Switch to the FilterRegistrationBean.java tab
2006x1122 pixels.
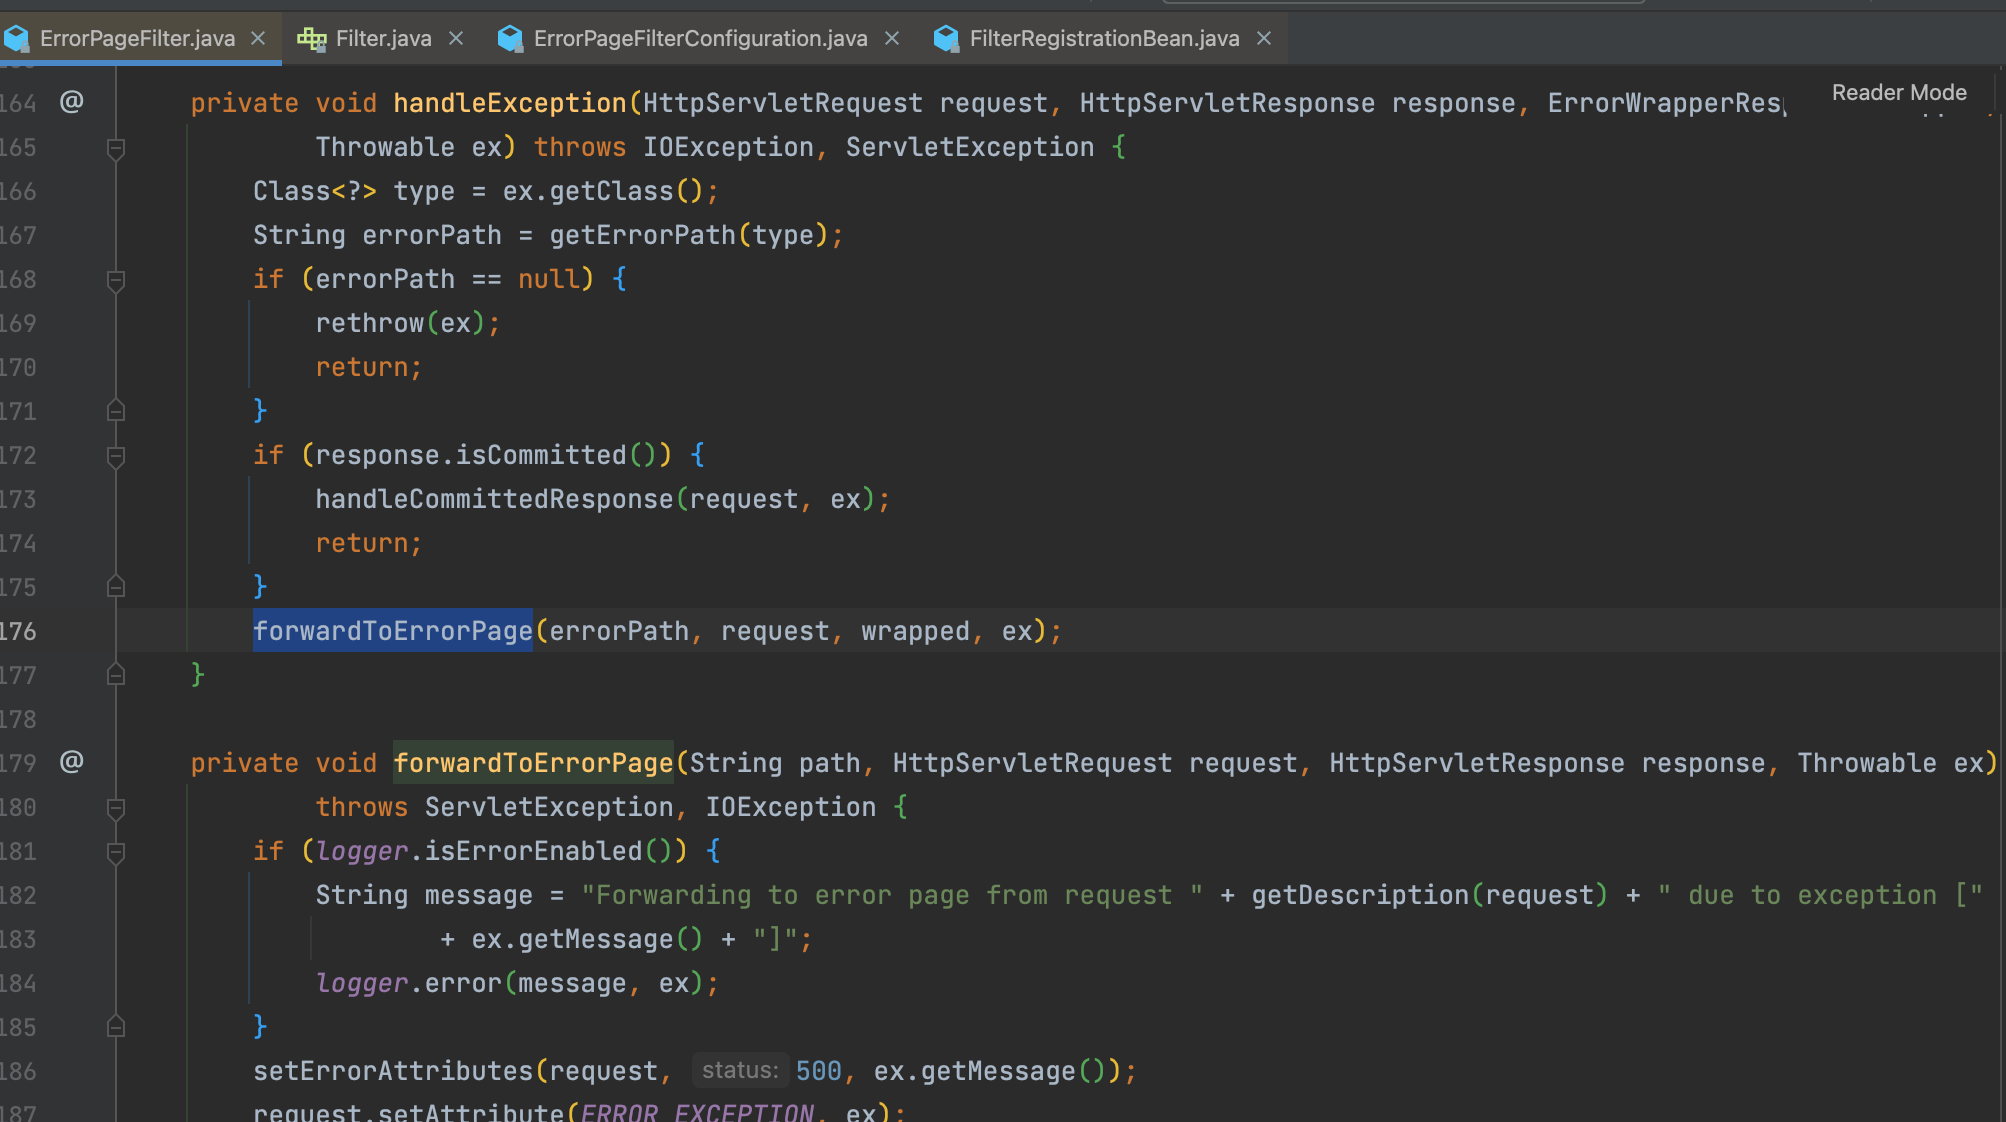tap(1104, 38)
